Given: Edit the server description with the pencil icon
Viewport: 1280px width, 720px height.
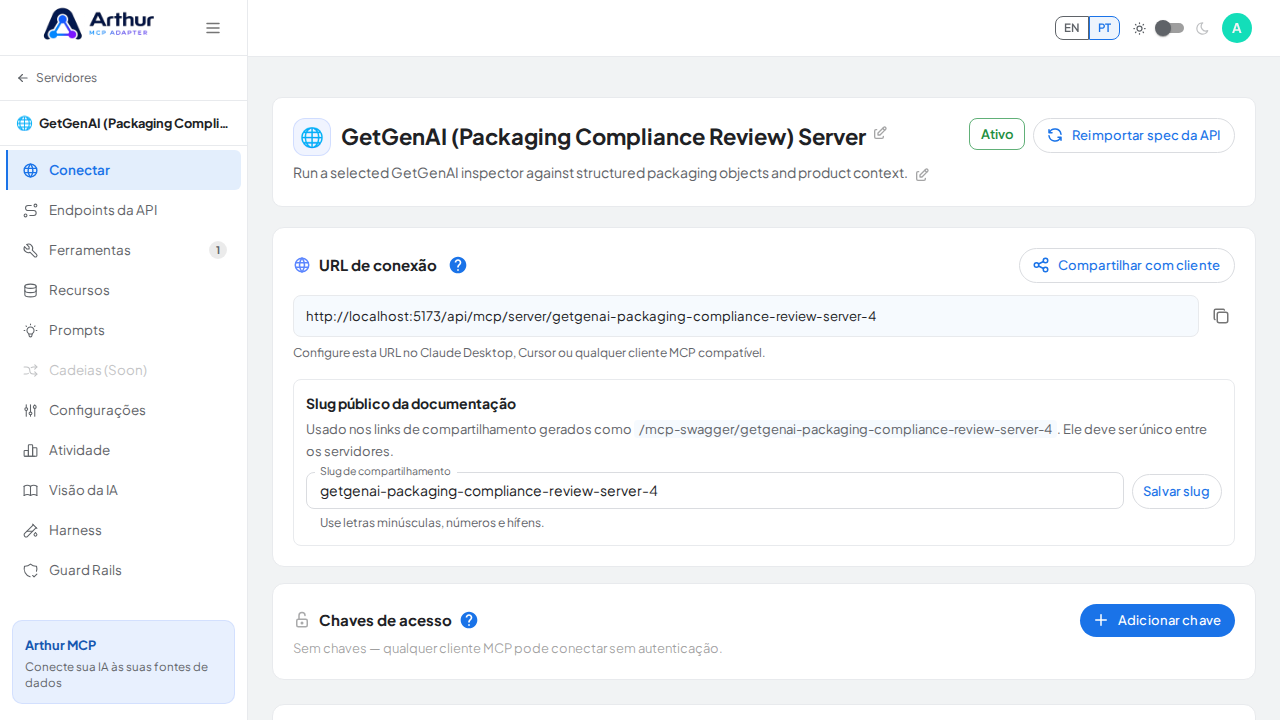Looking at the screenshot, I should [922, 174].
